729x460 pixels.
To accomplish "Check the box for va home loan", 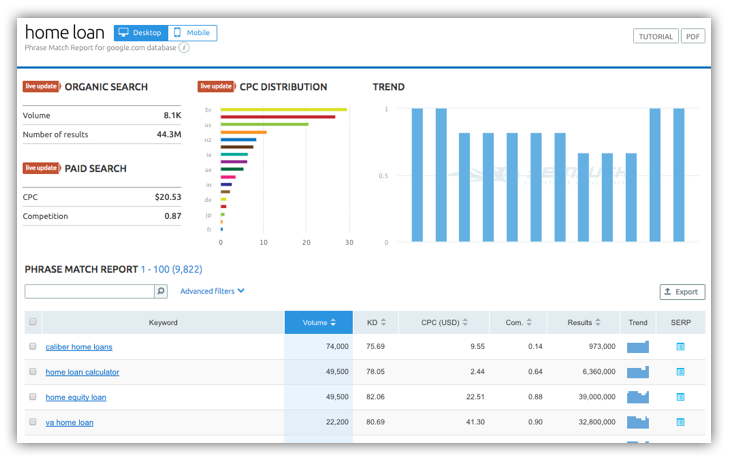I will click(x=33, y=422).
